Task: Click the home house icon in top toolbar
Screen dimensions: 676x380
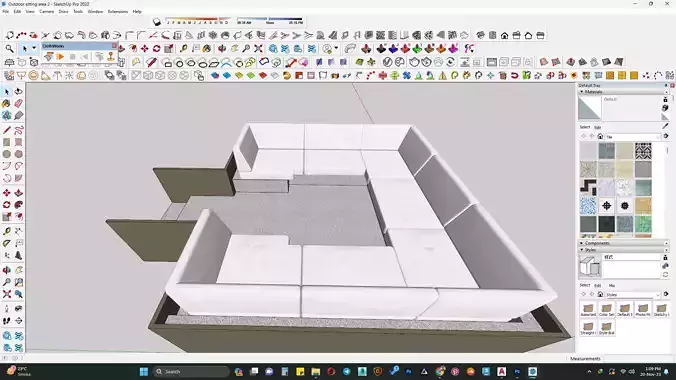Action: (x=504, y=35)
